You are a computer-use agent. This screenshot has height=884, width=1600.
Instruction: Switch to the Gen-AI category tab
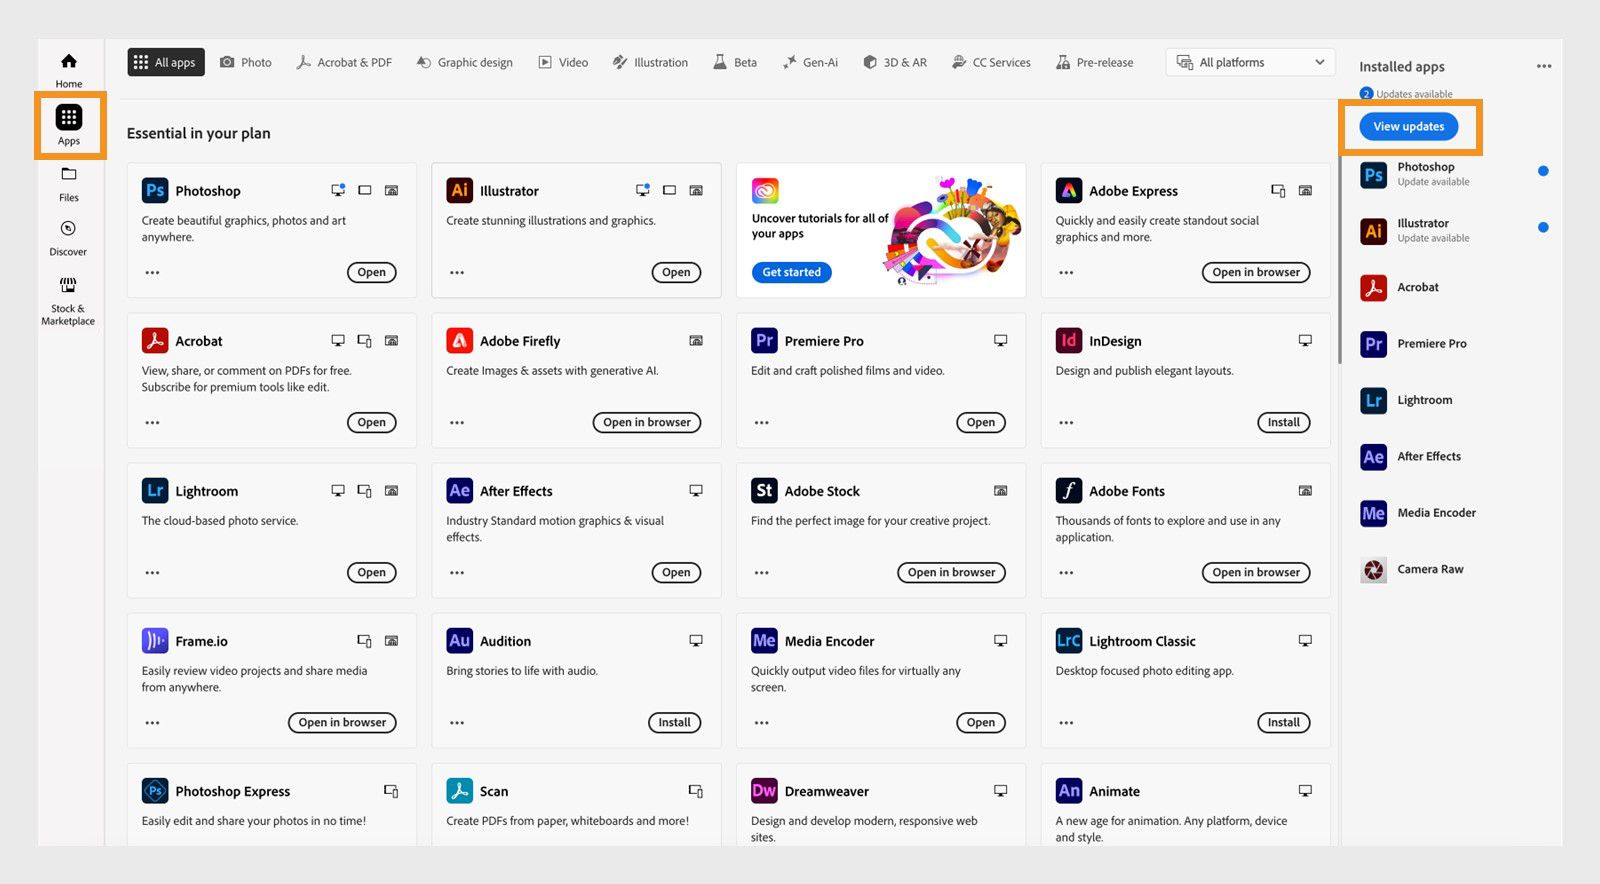point(811,62)
